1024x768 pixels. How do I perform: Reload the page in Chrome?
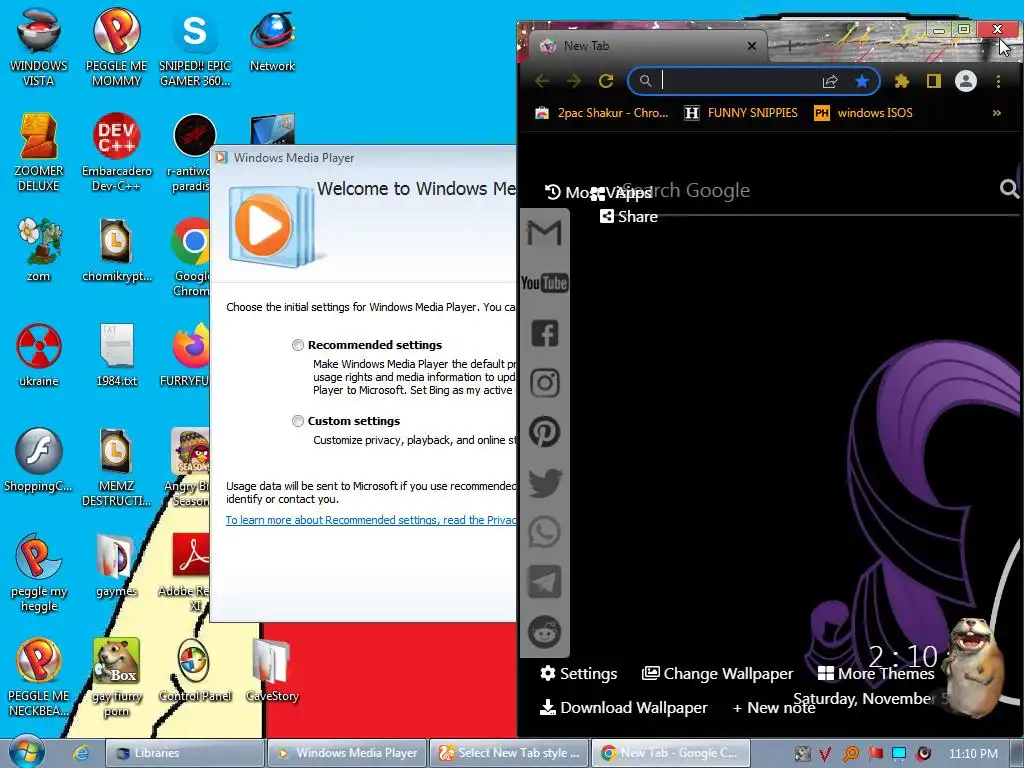click(606, 81)
